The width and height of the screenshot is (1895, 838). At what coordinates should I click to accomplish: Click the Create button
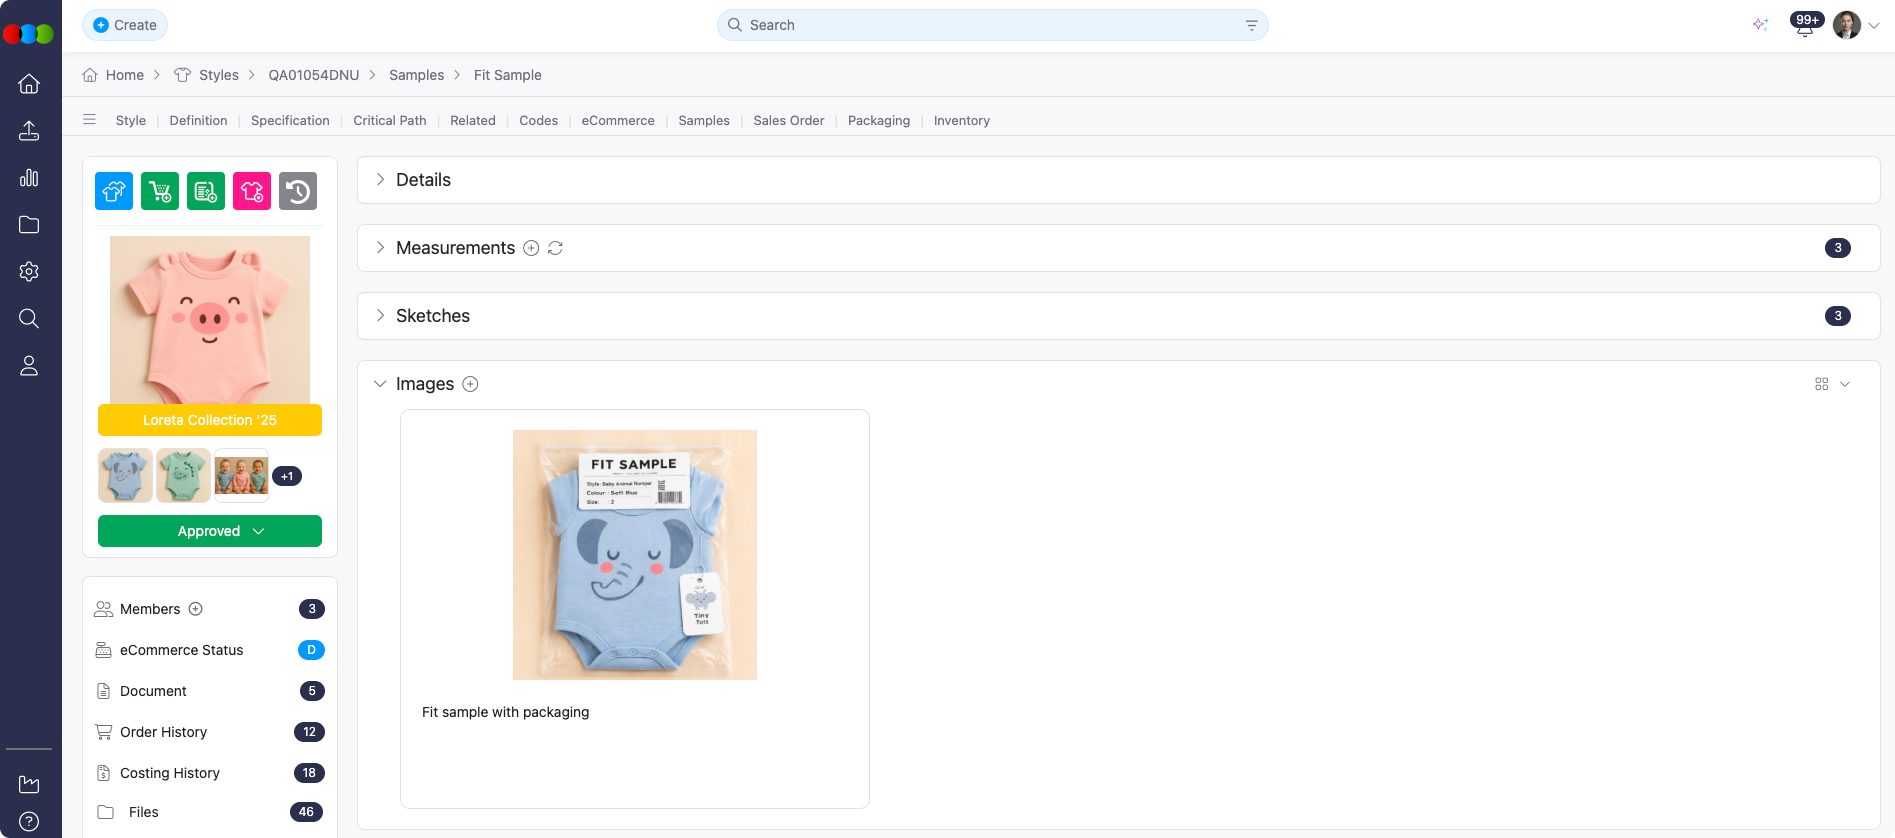[x=125, y=25]
